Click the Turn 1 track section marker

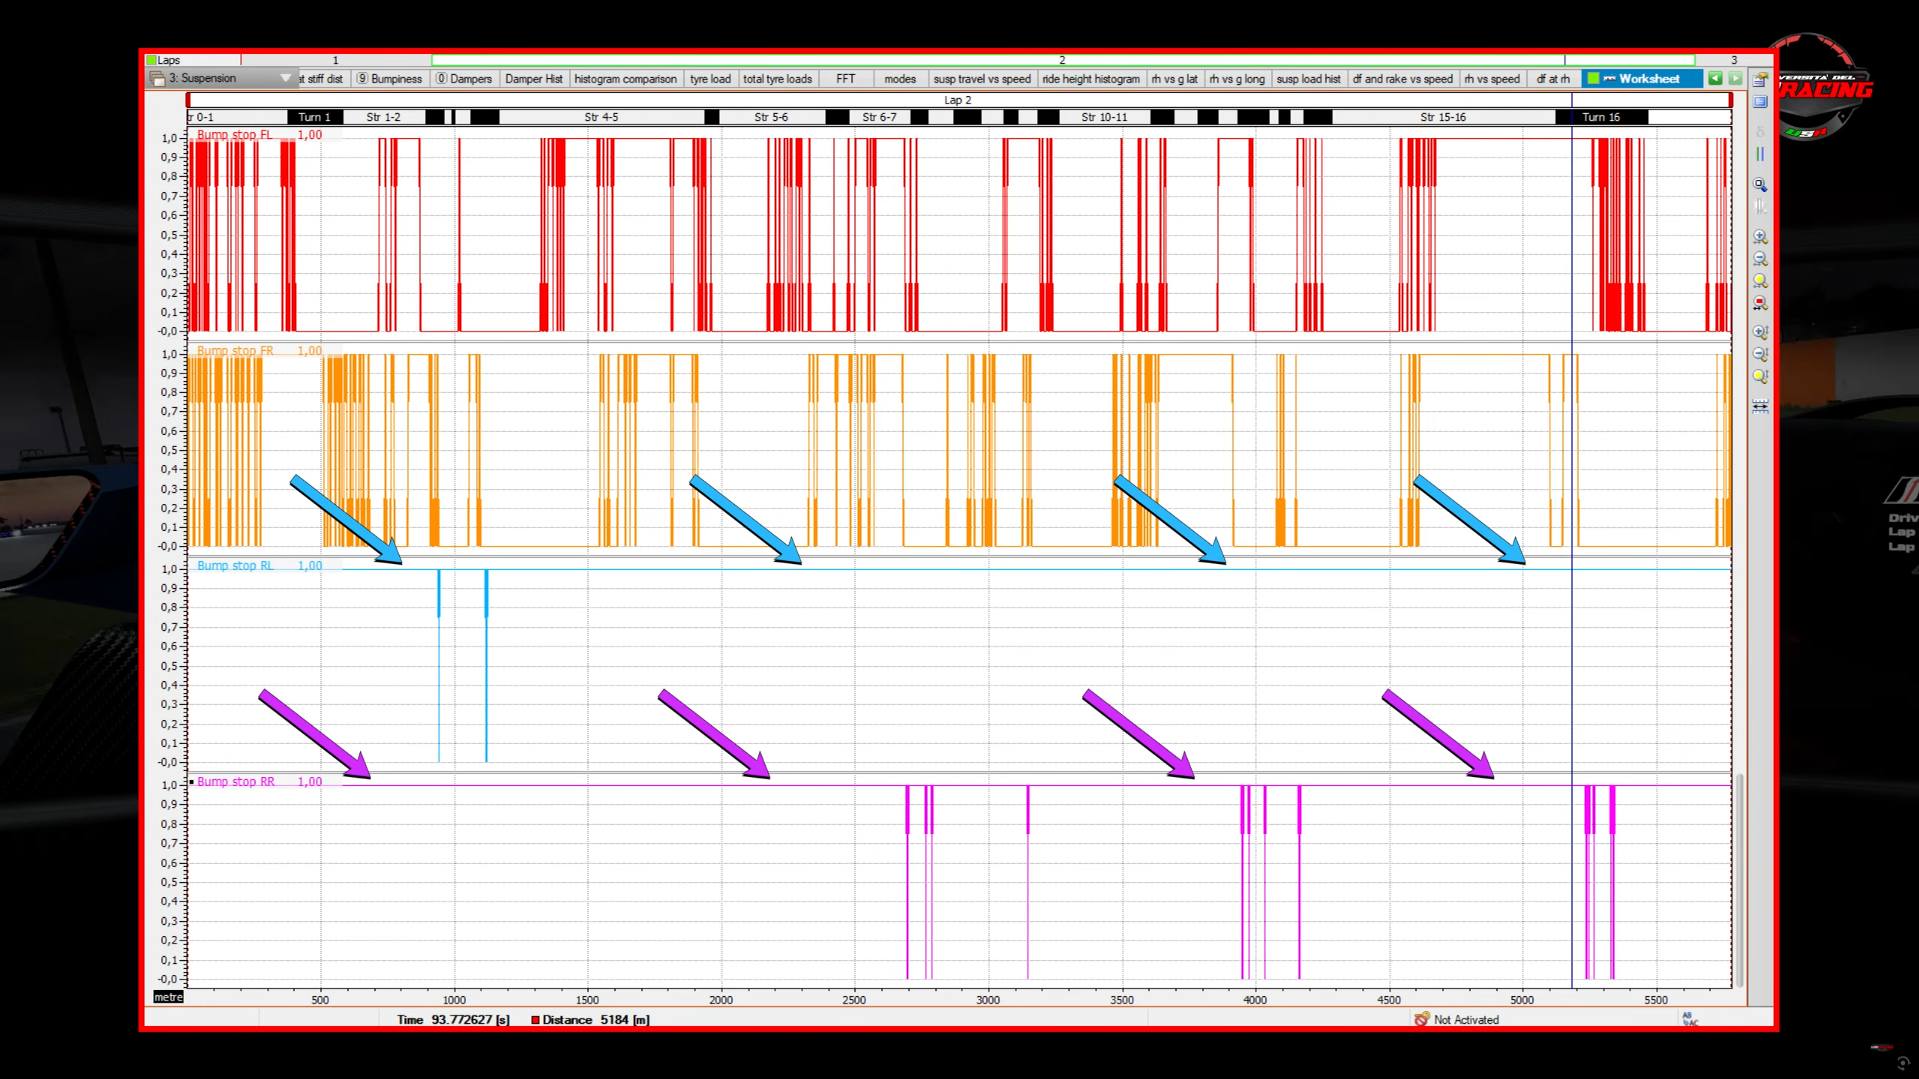pyautogui.click(x=314, y=117)
